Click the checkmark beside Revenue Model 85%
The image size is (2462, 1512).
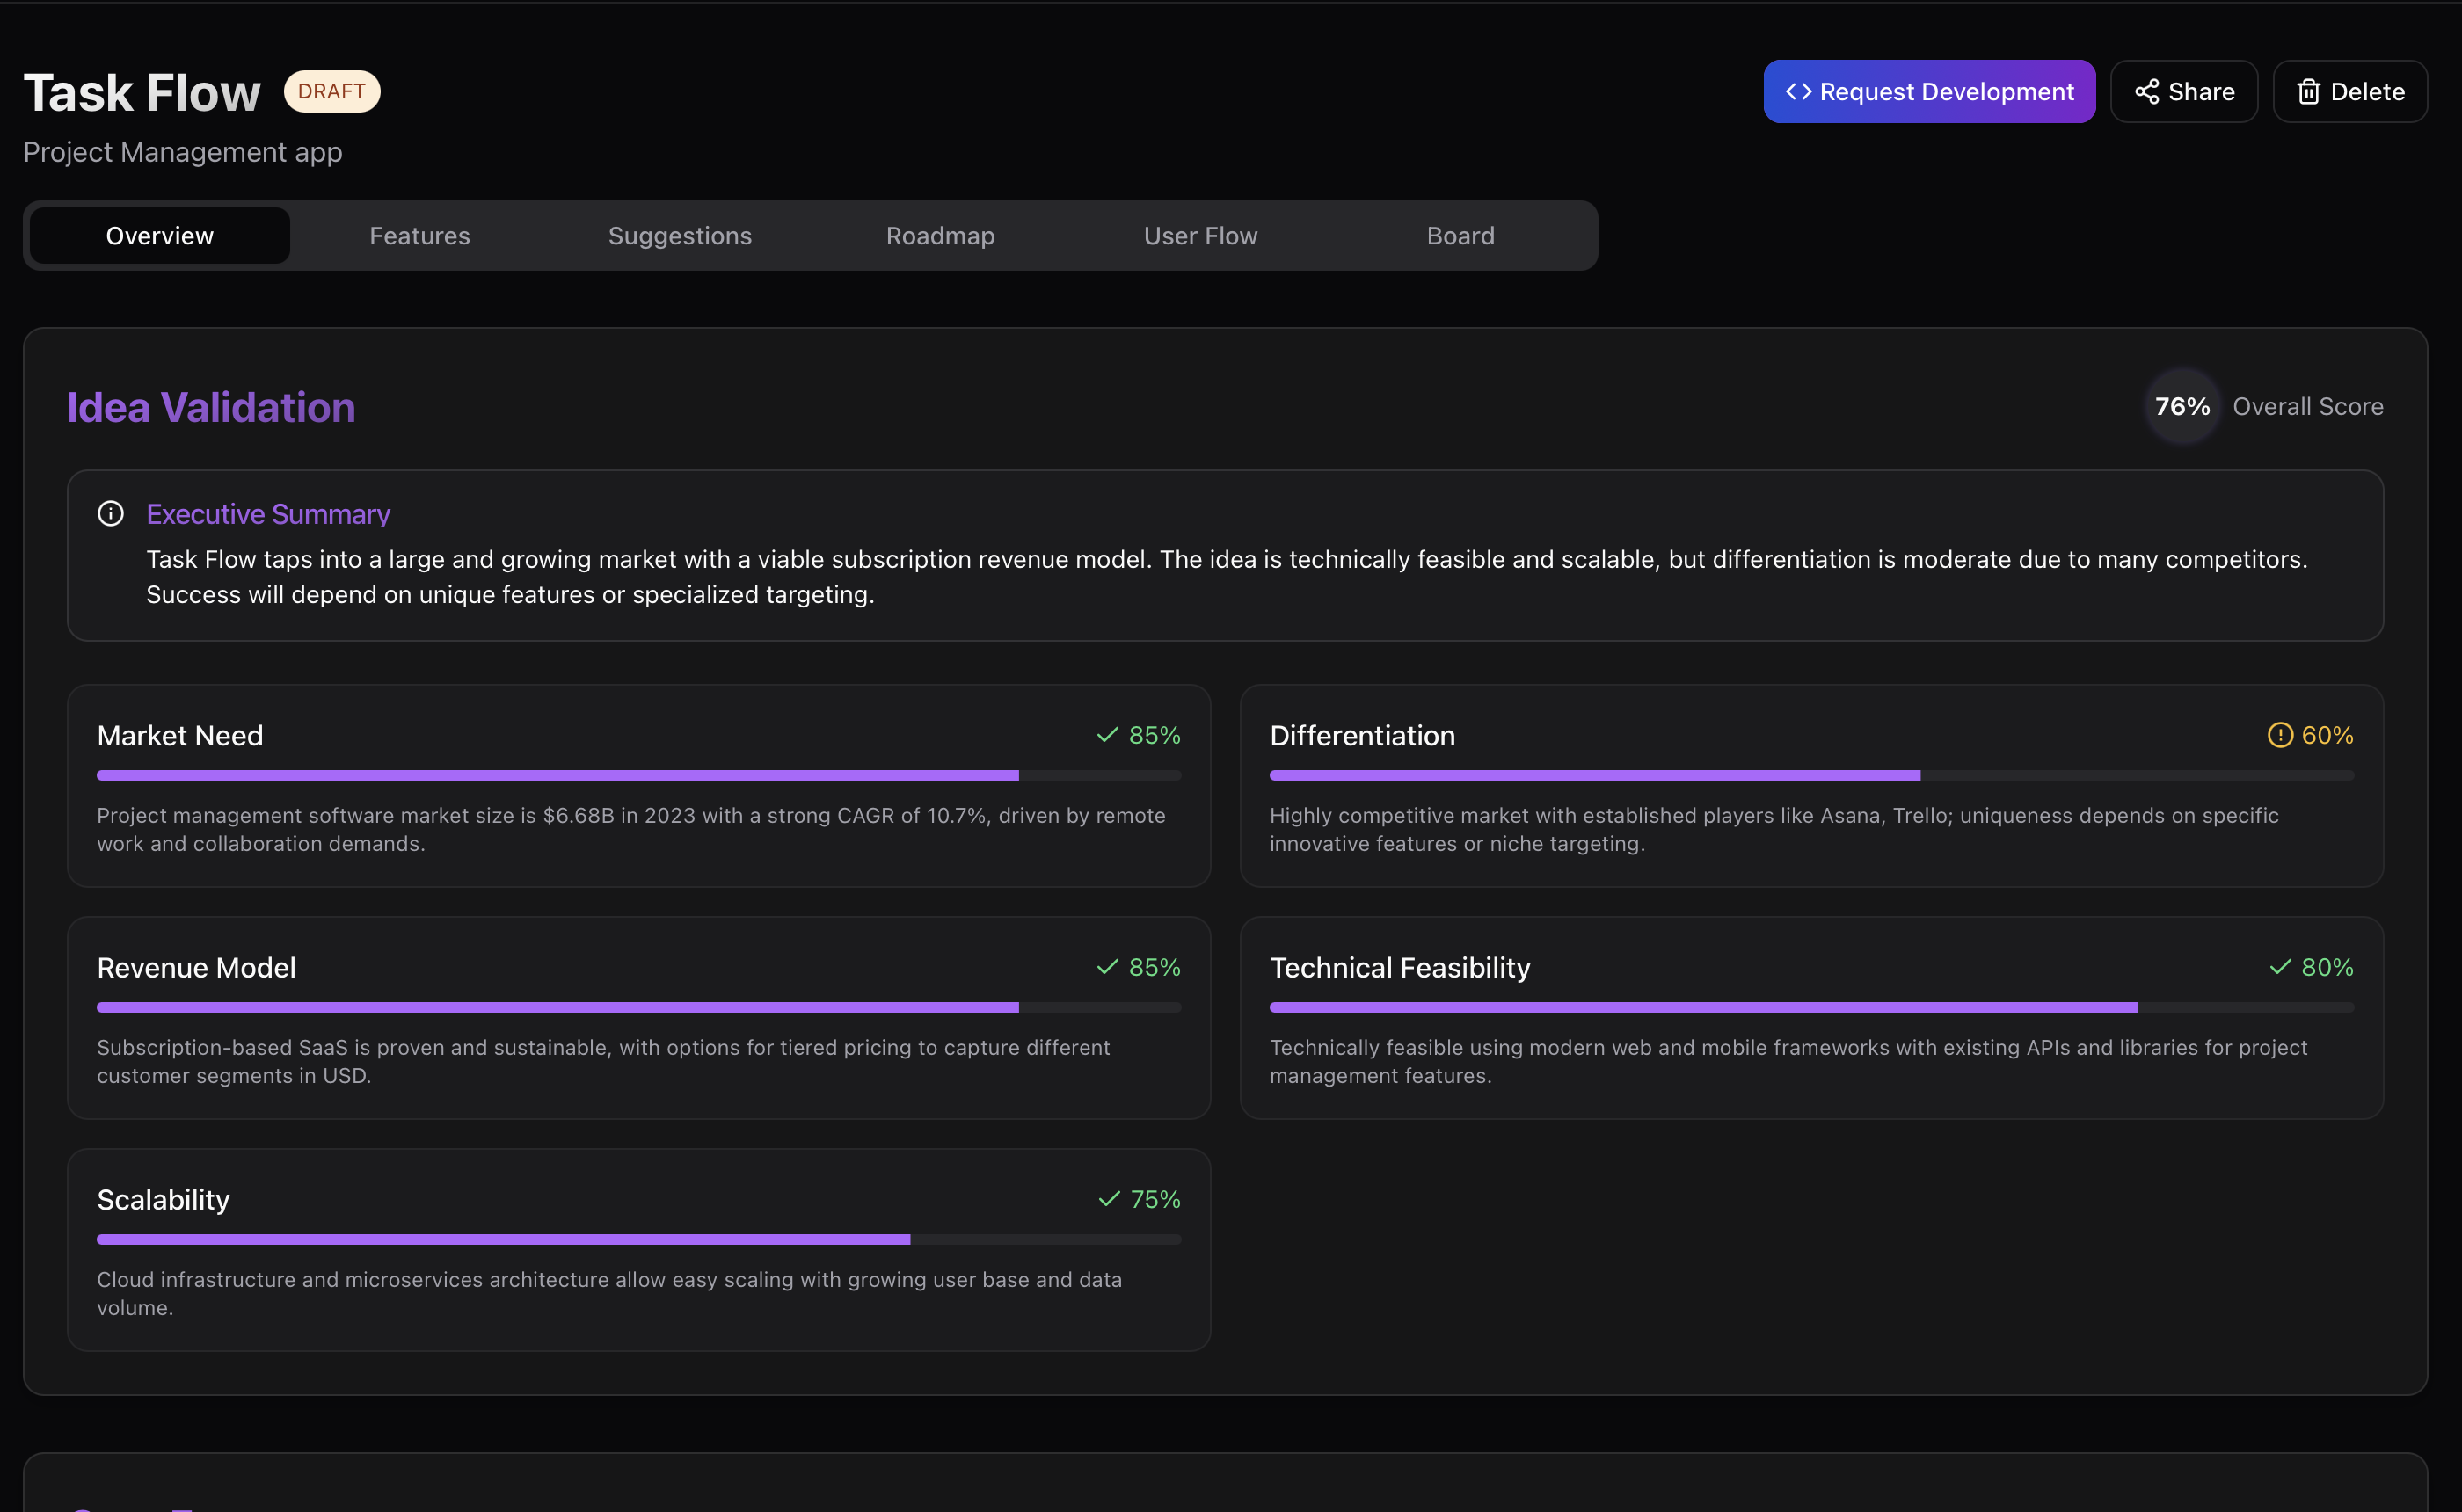click(1107, 967)
